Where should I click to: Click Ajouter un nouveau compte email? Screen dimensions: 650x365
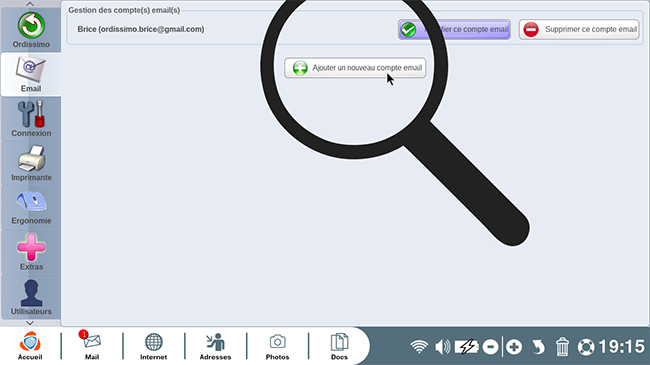[x=355, y=68]
